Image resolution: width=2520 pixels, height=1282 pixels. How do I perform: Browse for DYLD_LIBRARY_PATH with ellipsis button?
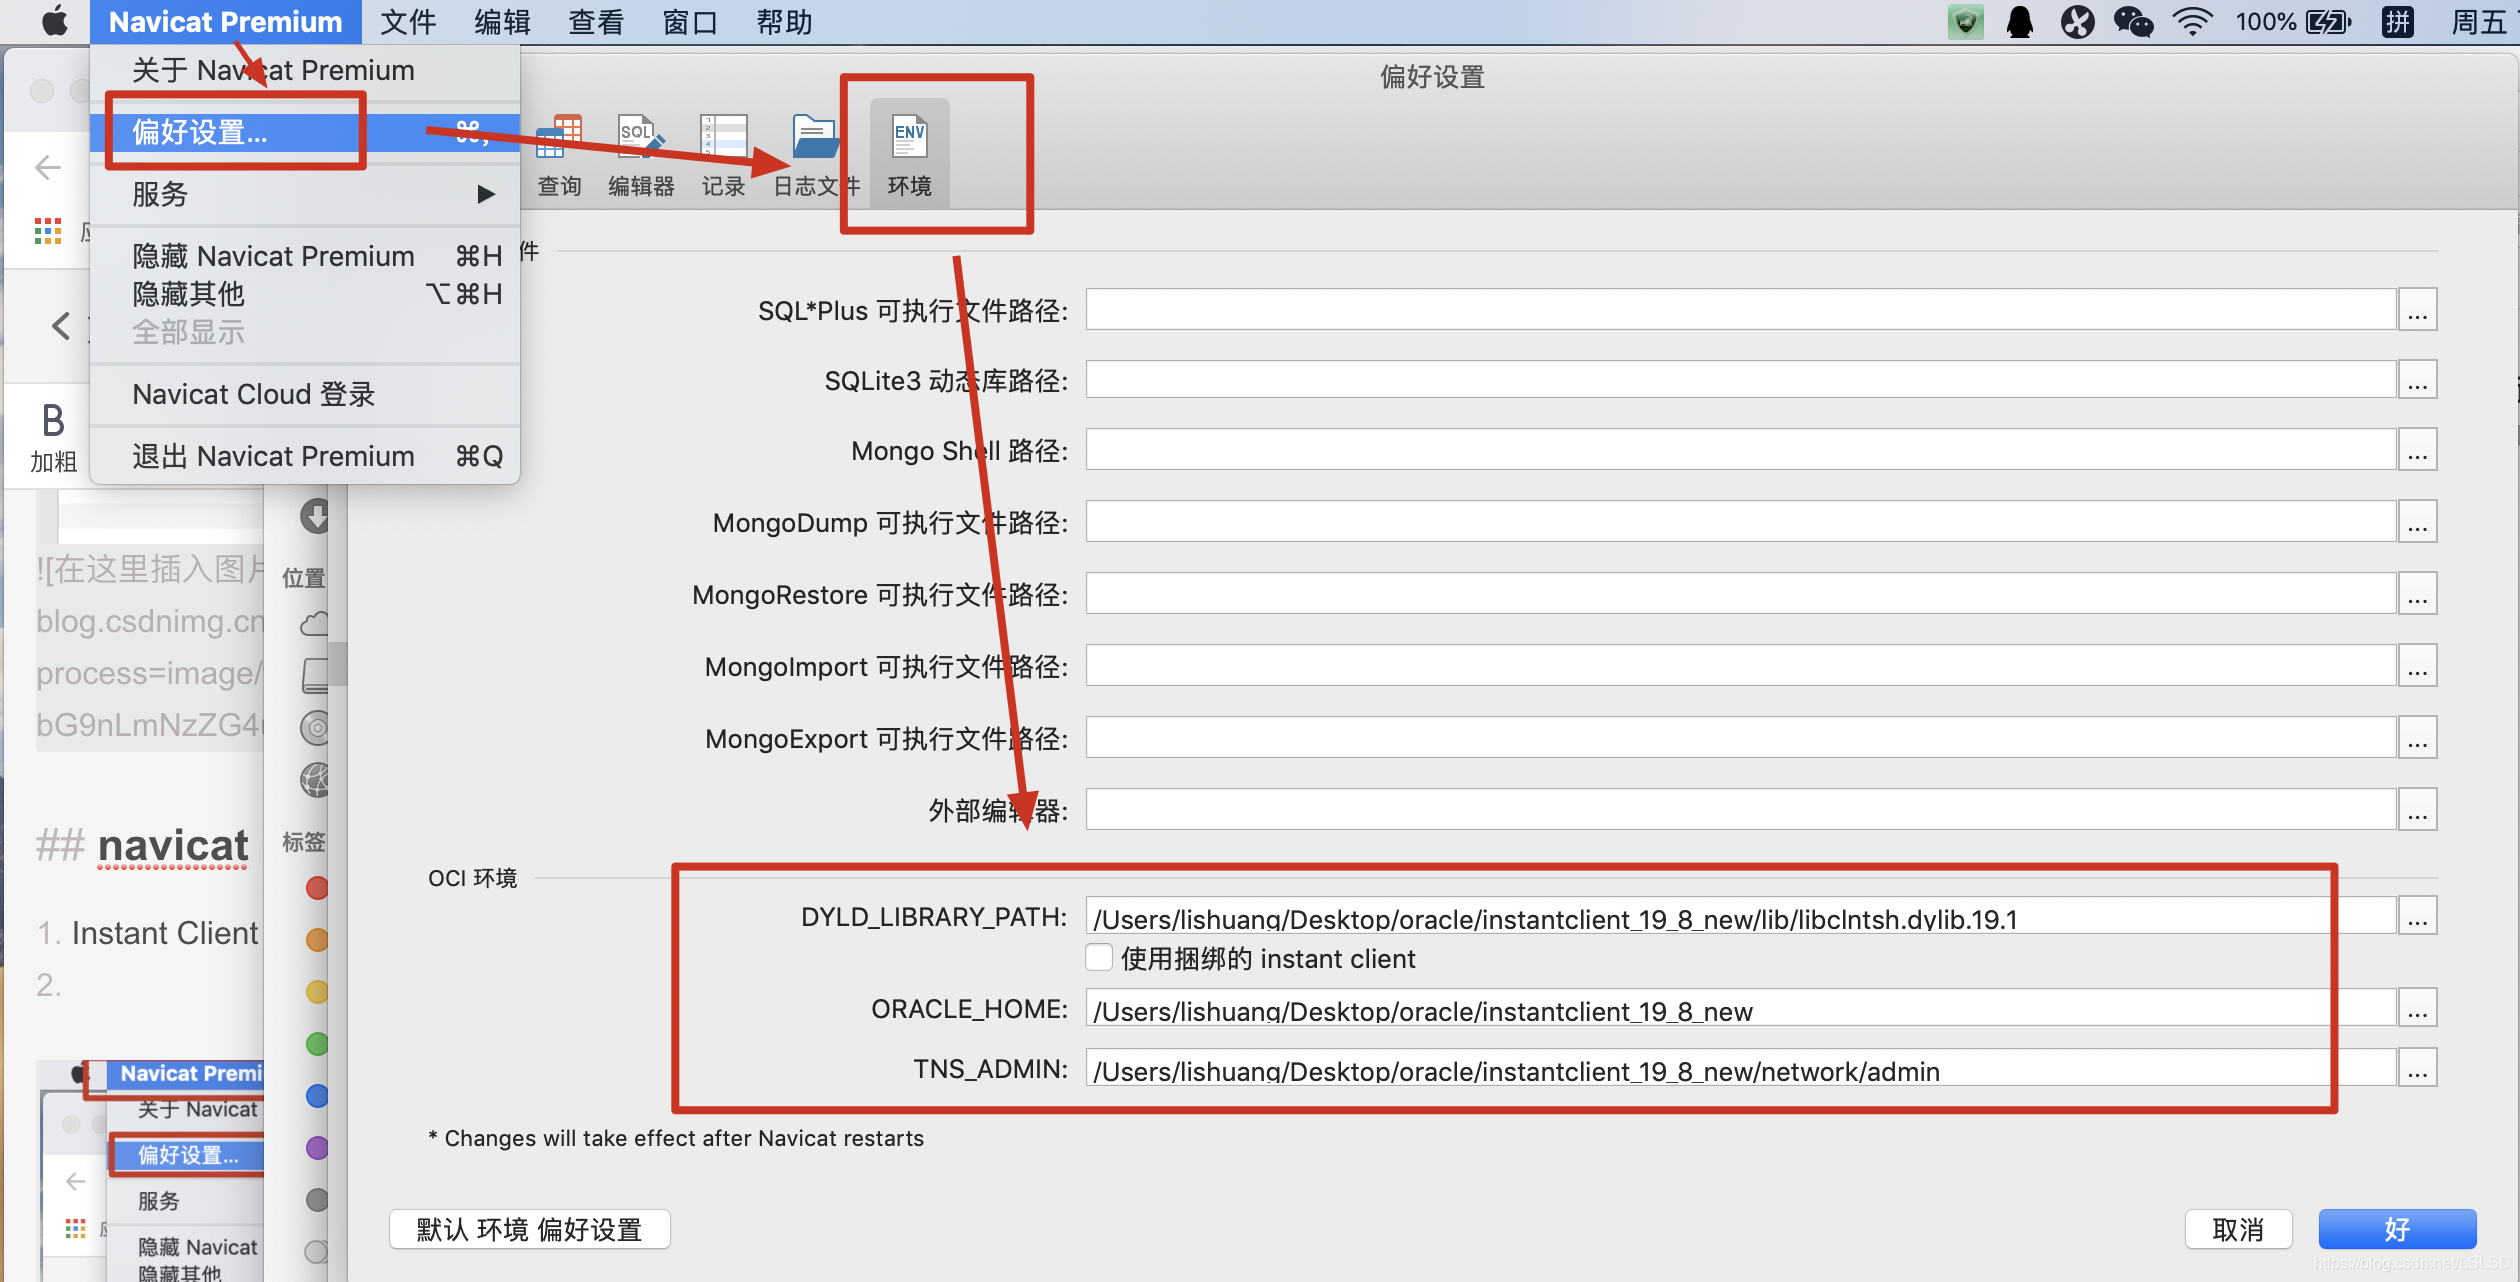pos(2417,917)
